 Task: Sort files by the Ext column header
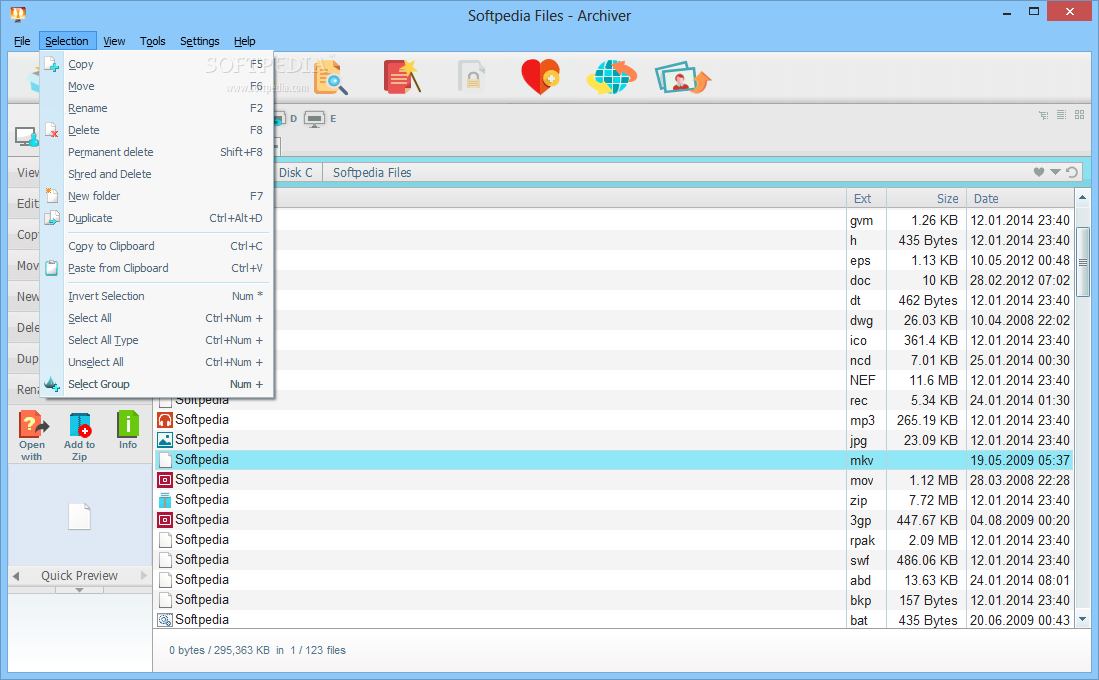866,198
